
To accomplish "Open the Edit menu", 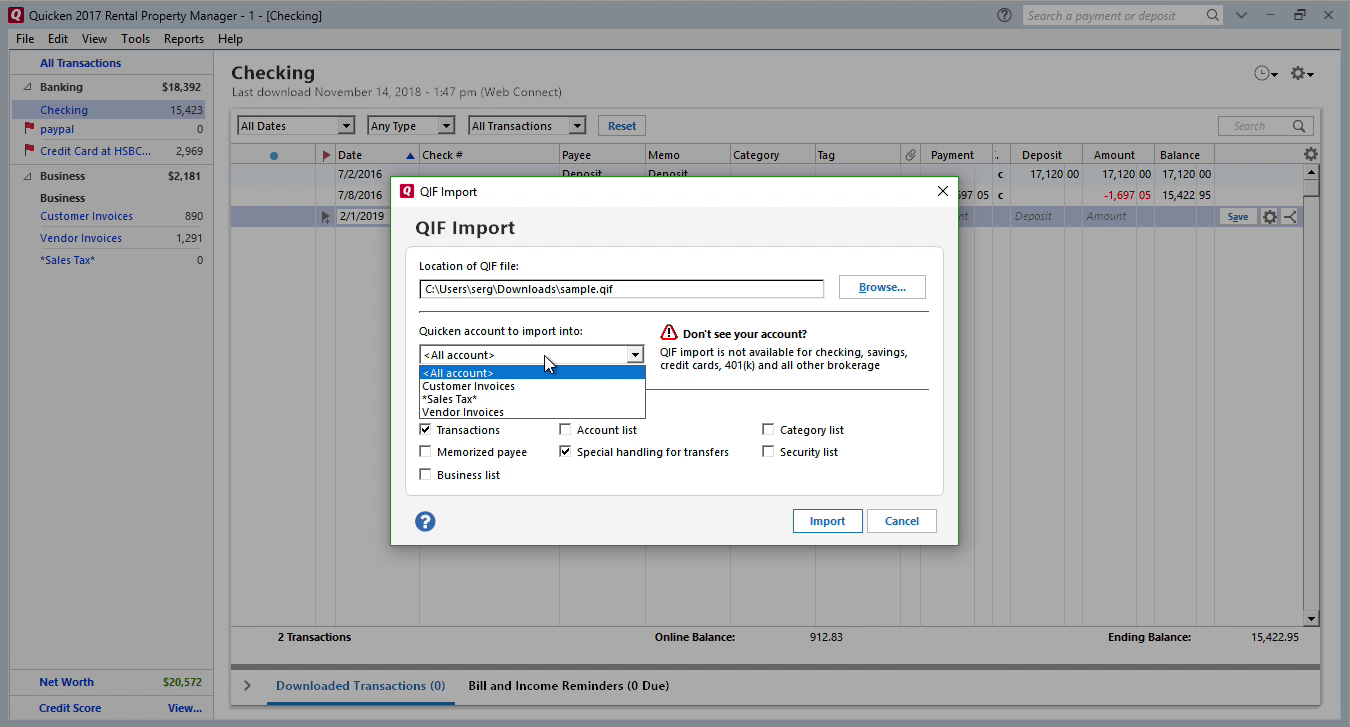I will pyautogui.click(x=58, y=39).
